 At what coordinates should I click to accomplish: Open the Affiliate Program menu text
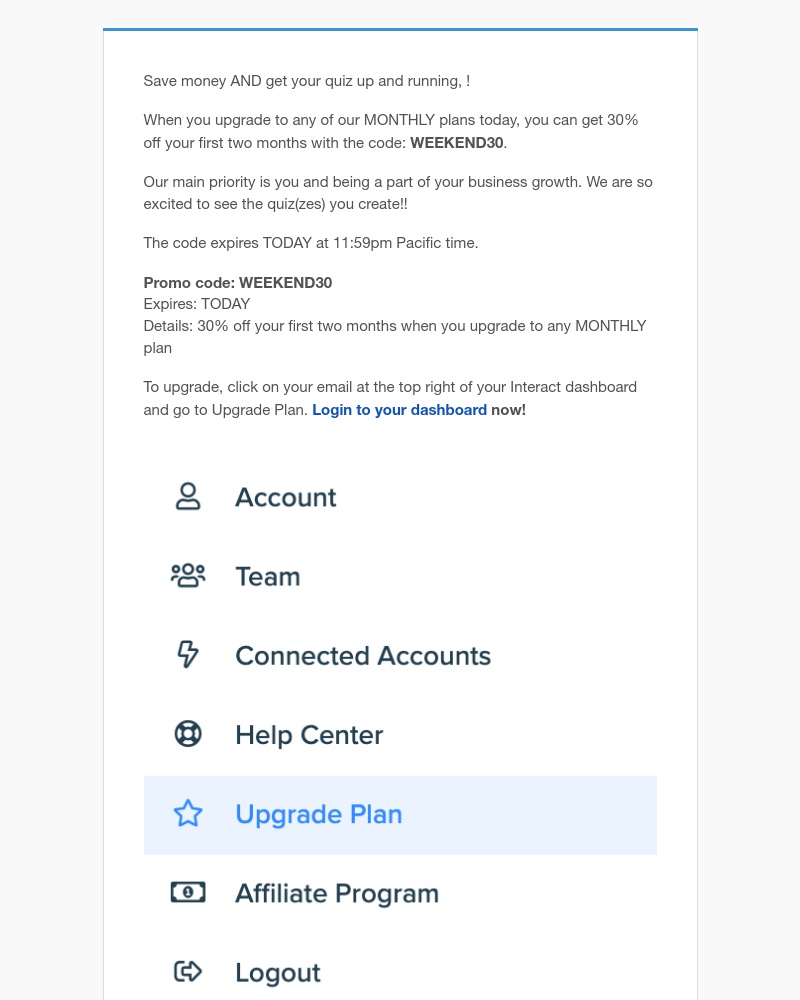(x=337, y=893)
